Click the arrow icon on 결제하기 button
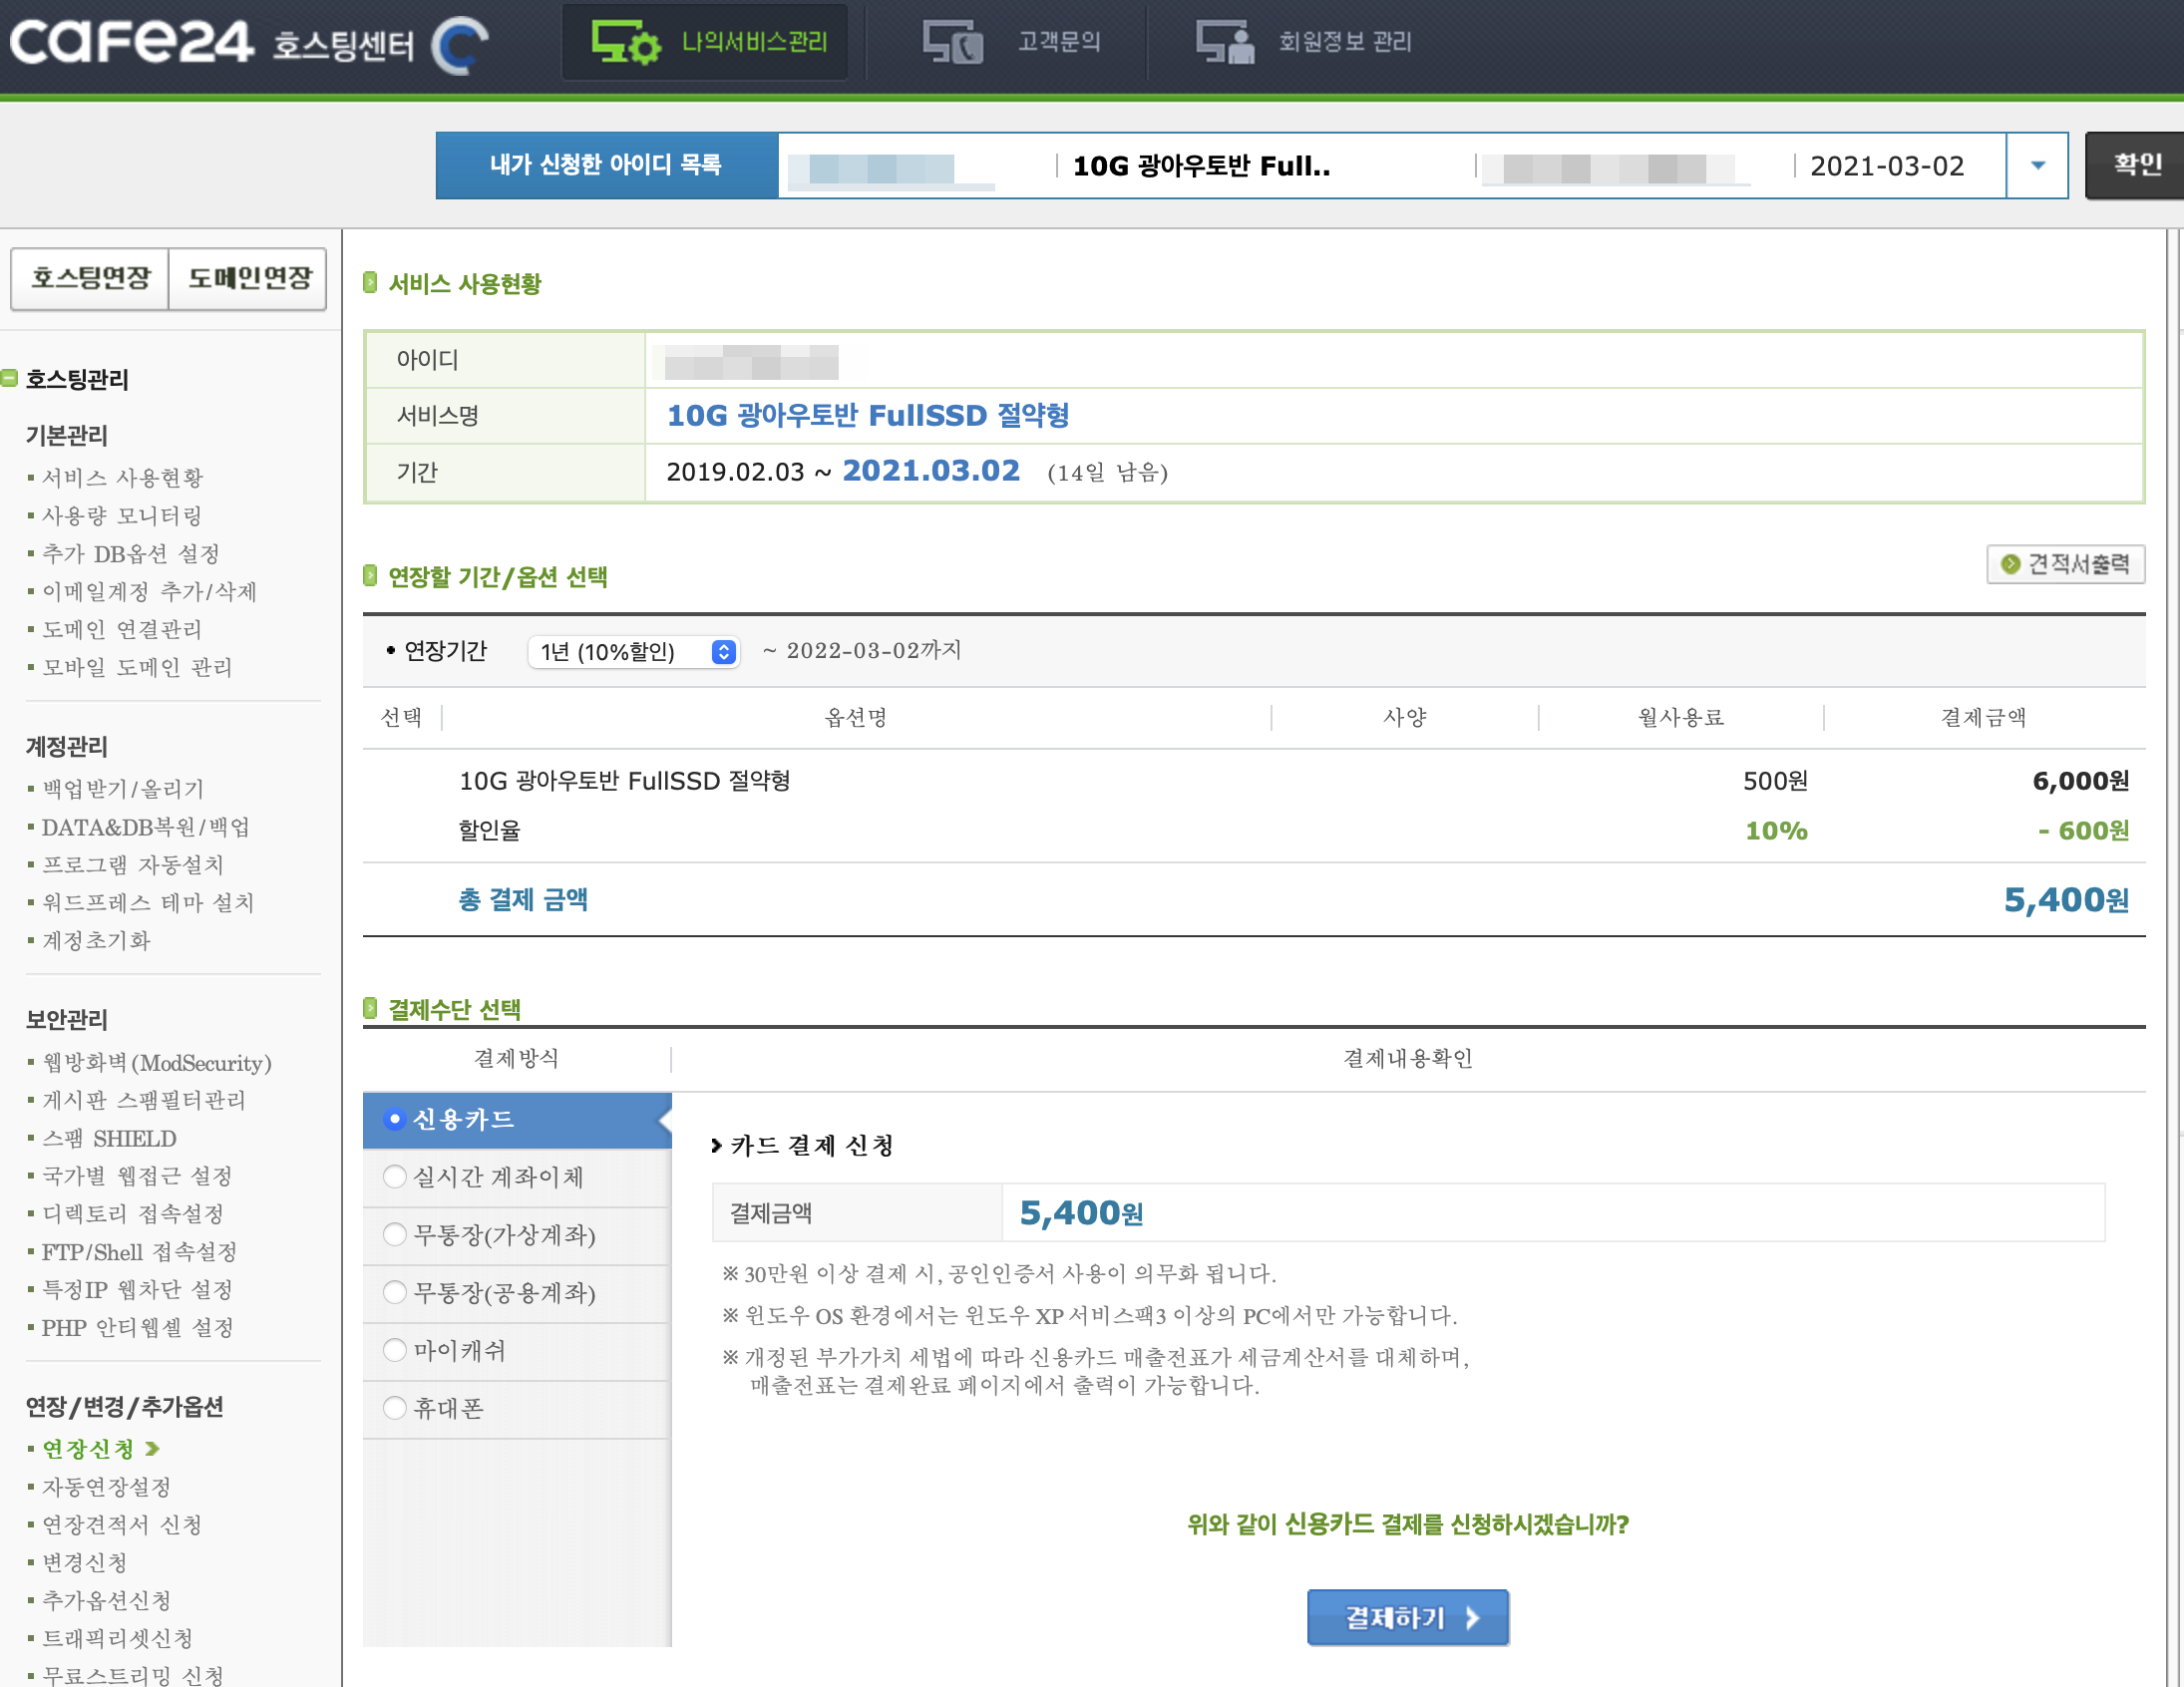 pyautogui.click(x=1472, y=1617)
